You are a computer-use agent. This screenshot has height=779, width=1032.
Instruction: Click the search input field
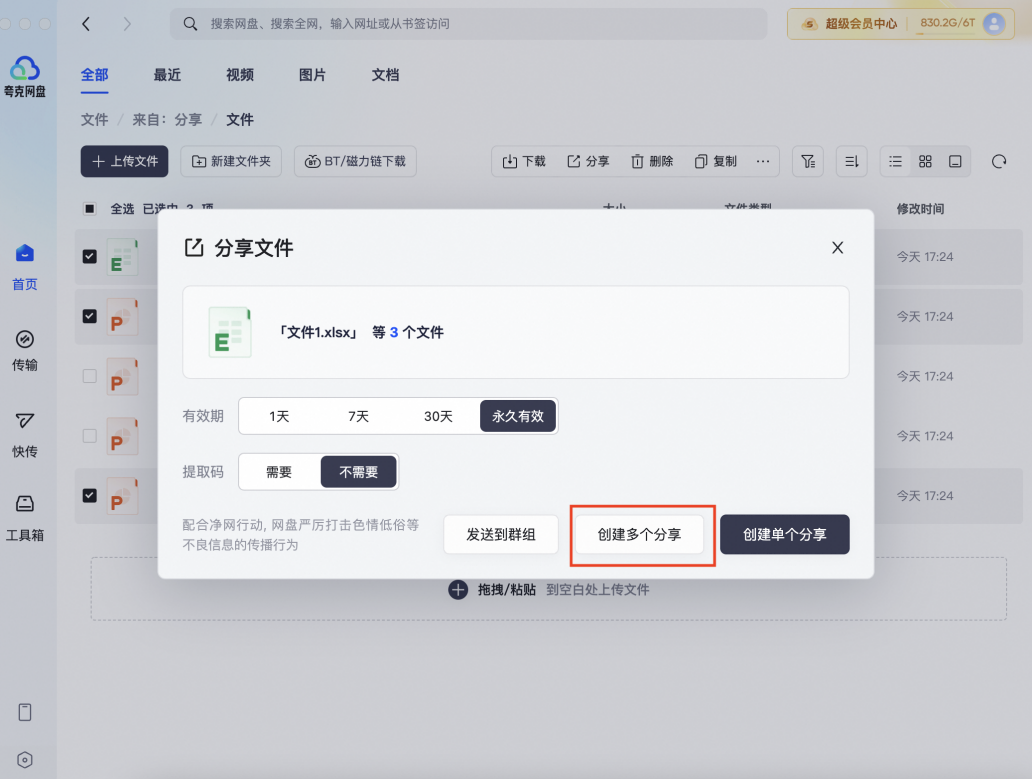click(x=470, y=23)
